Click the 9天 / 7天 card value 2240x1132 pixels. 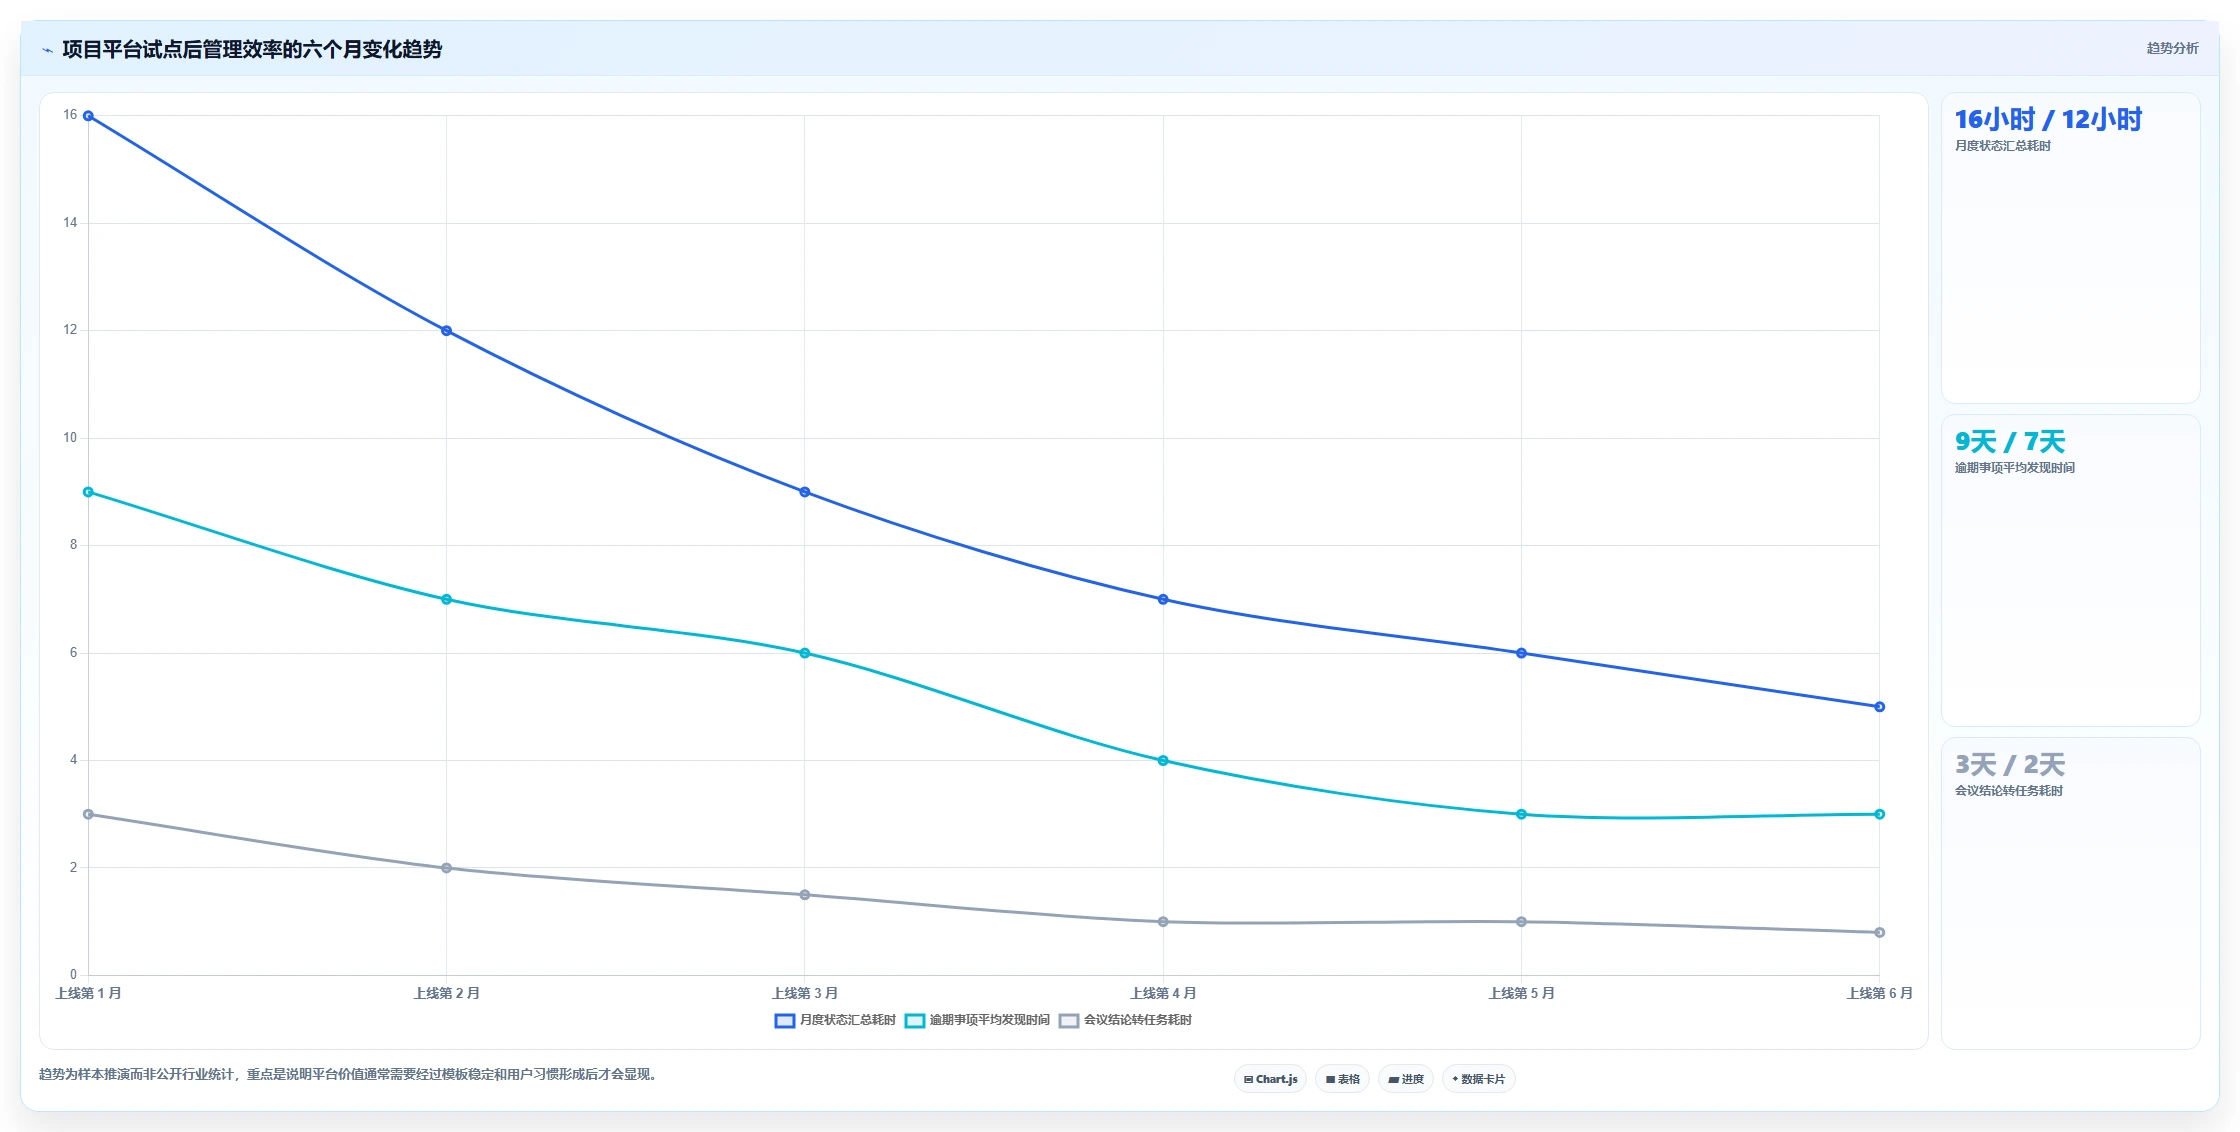coord(2010,442)
